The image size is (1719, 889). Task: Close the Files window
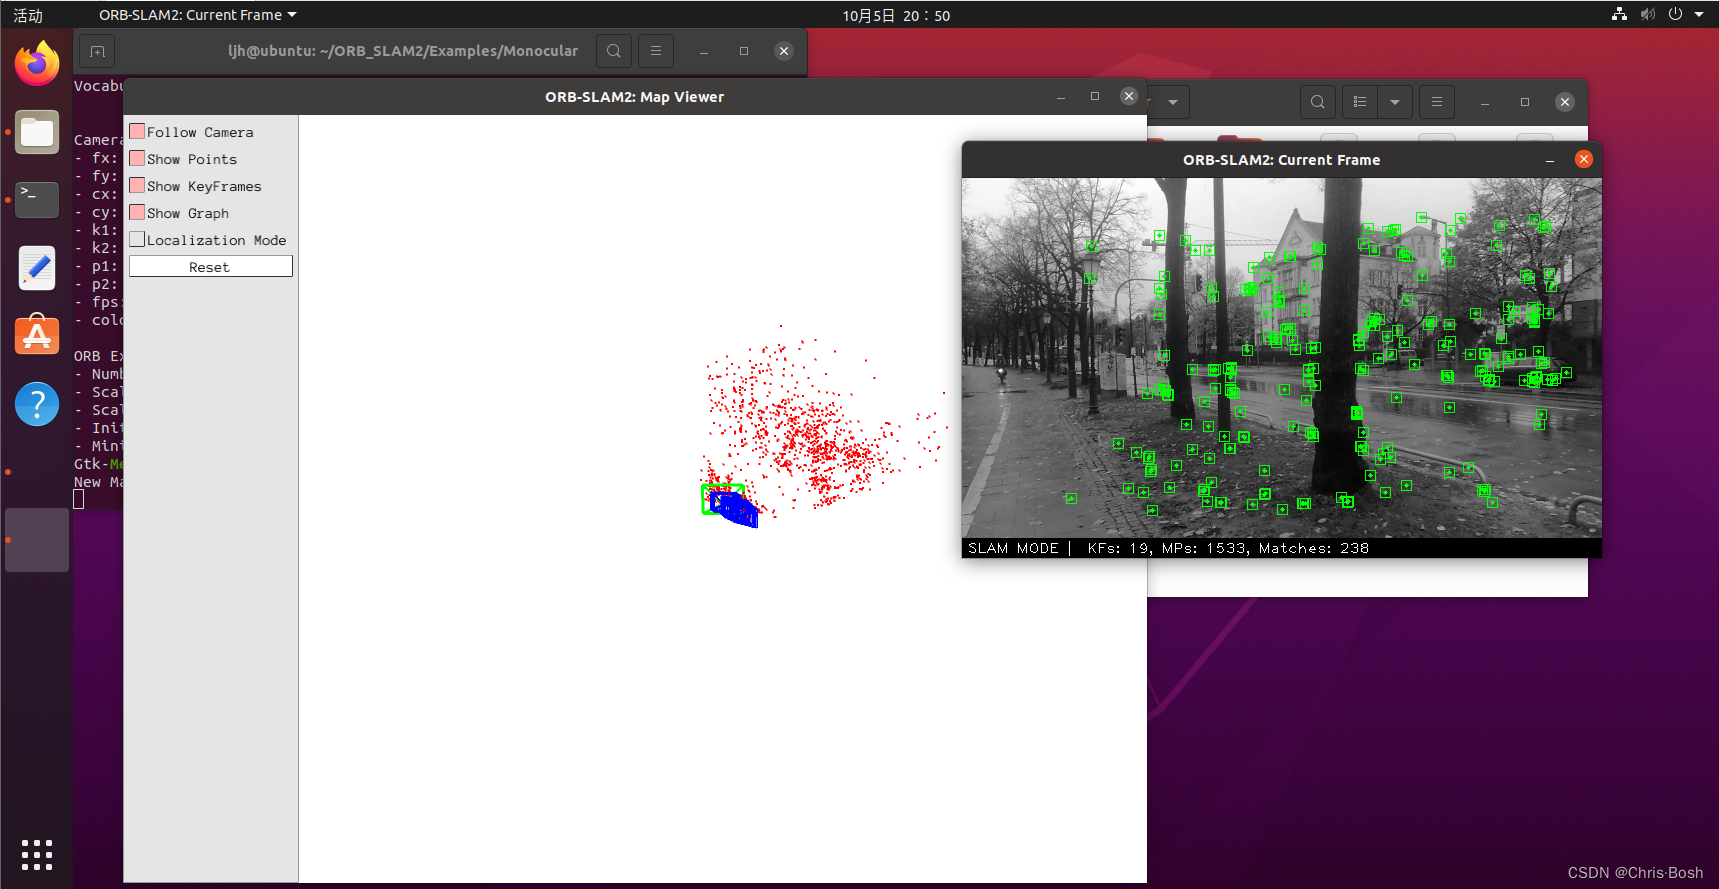[x=1565, y=102]
